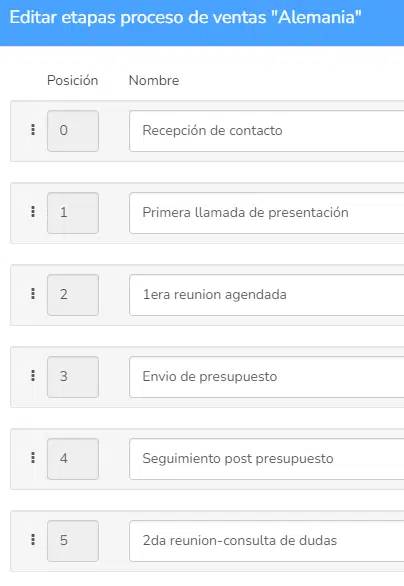This screenshot has height=586, width=404.
Task: Click the drag handle for Recepción de contacto
Action: [x=33, y=130]
